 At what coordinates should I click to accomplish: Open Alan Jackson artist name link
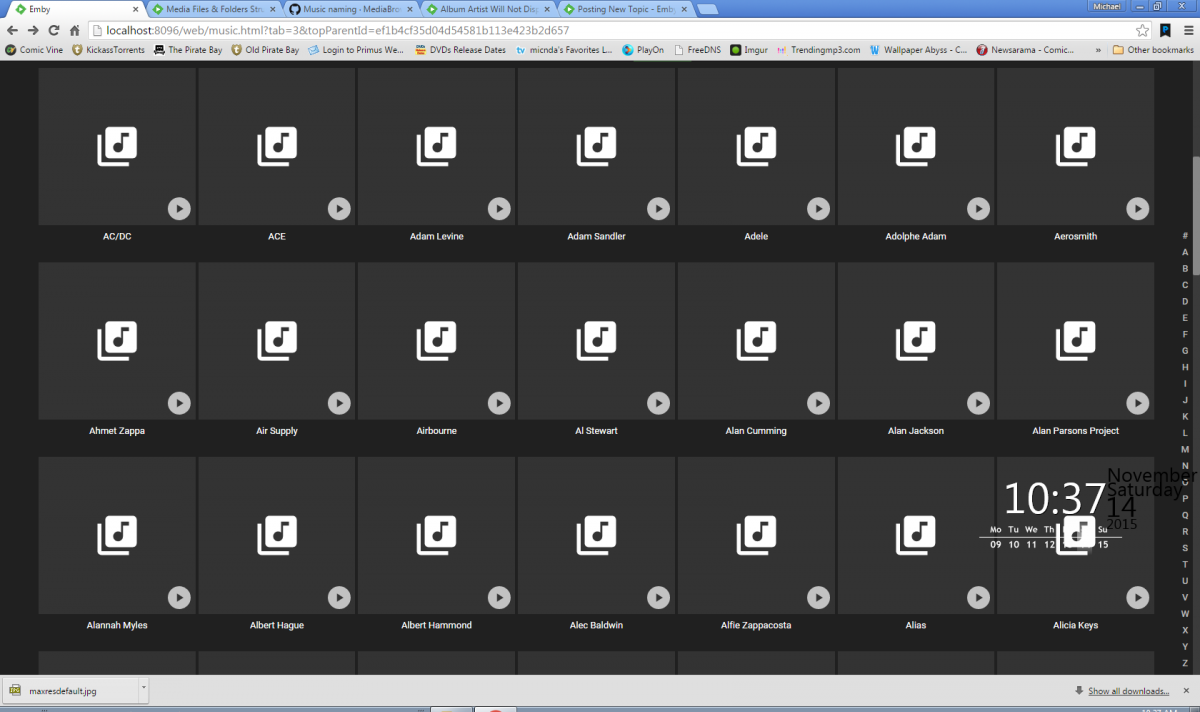point(916,431)
